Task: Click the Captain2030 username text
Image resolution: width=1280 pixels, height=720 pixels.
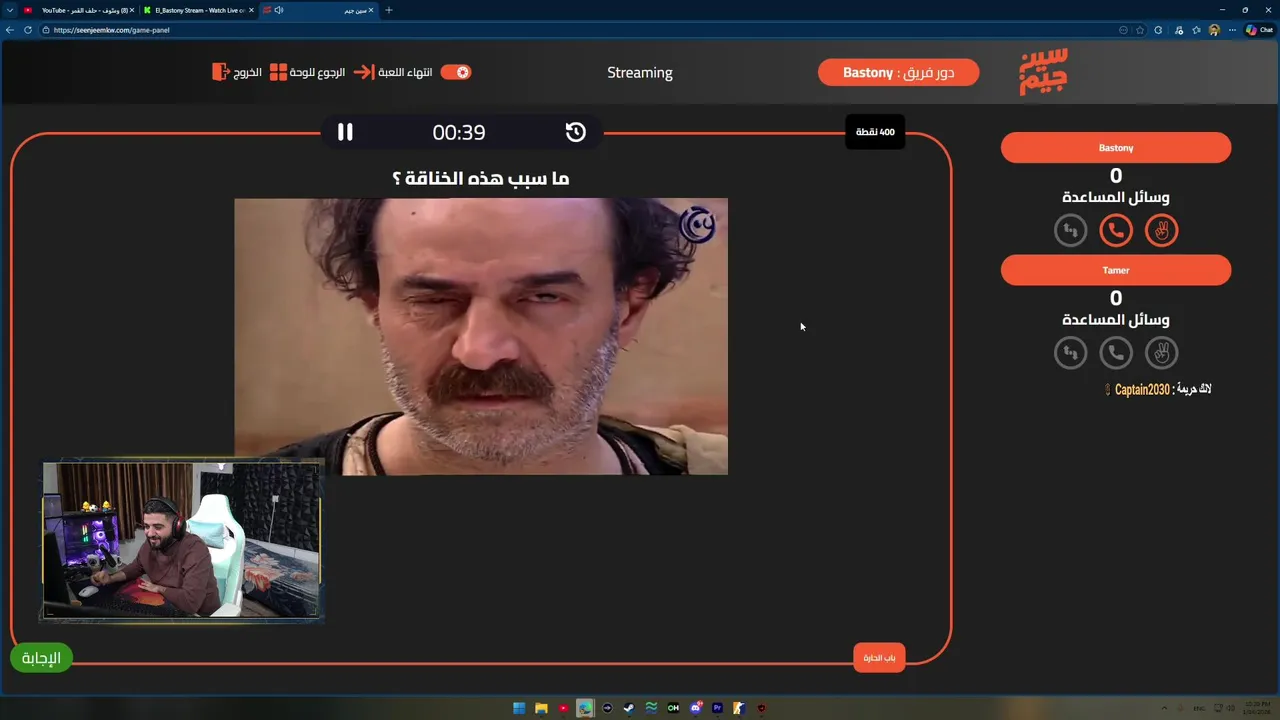Action: click(x=1142, y=389)
